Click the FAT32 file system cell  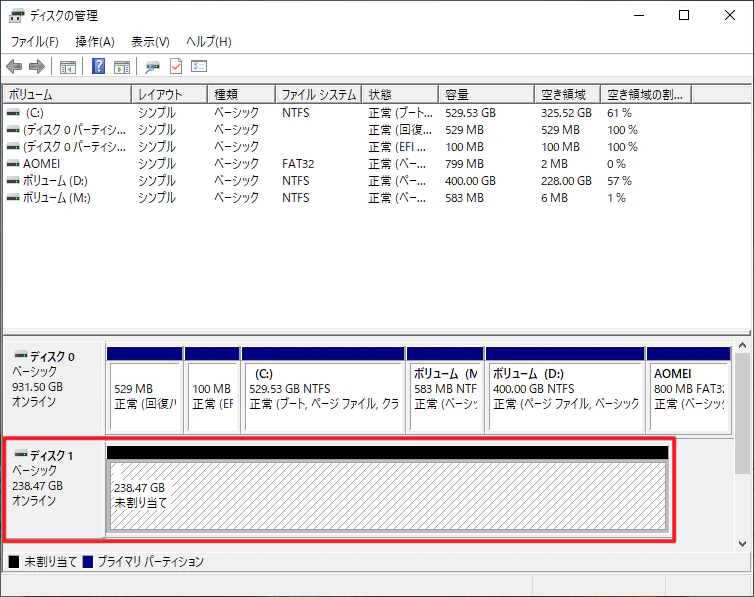pyautogui.click(x=298, y=164)
